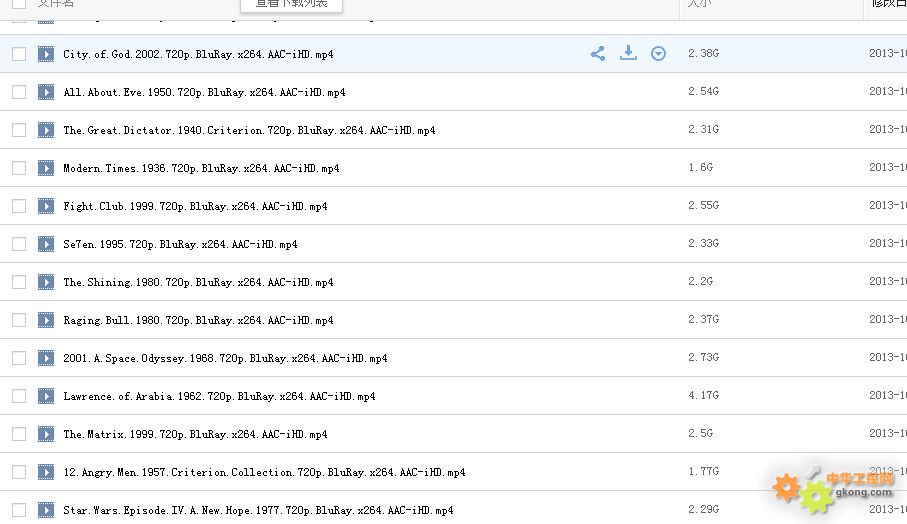Viewport: 907px width, 524px height.
Task: Open file 12.Angry.Men.1957.Criterion.Collection.720p.BluRay.x264.AAC-iHD.mp4
Action: pos(264,473)
